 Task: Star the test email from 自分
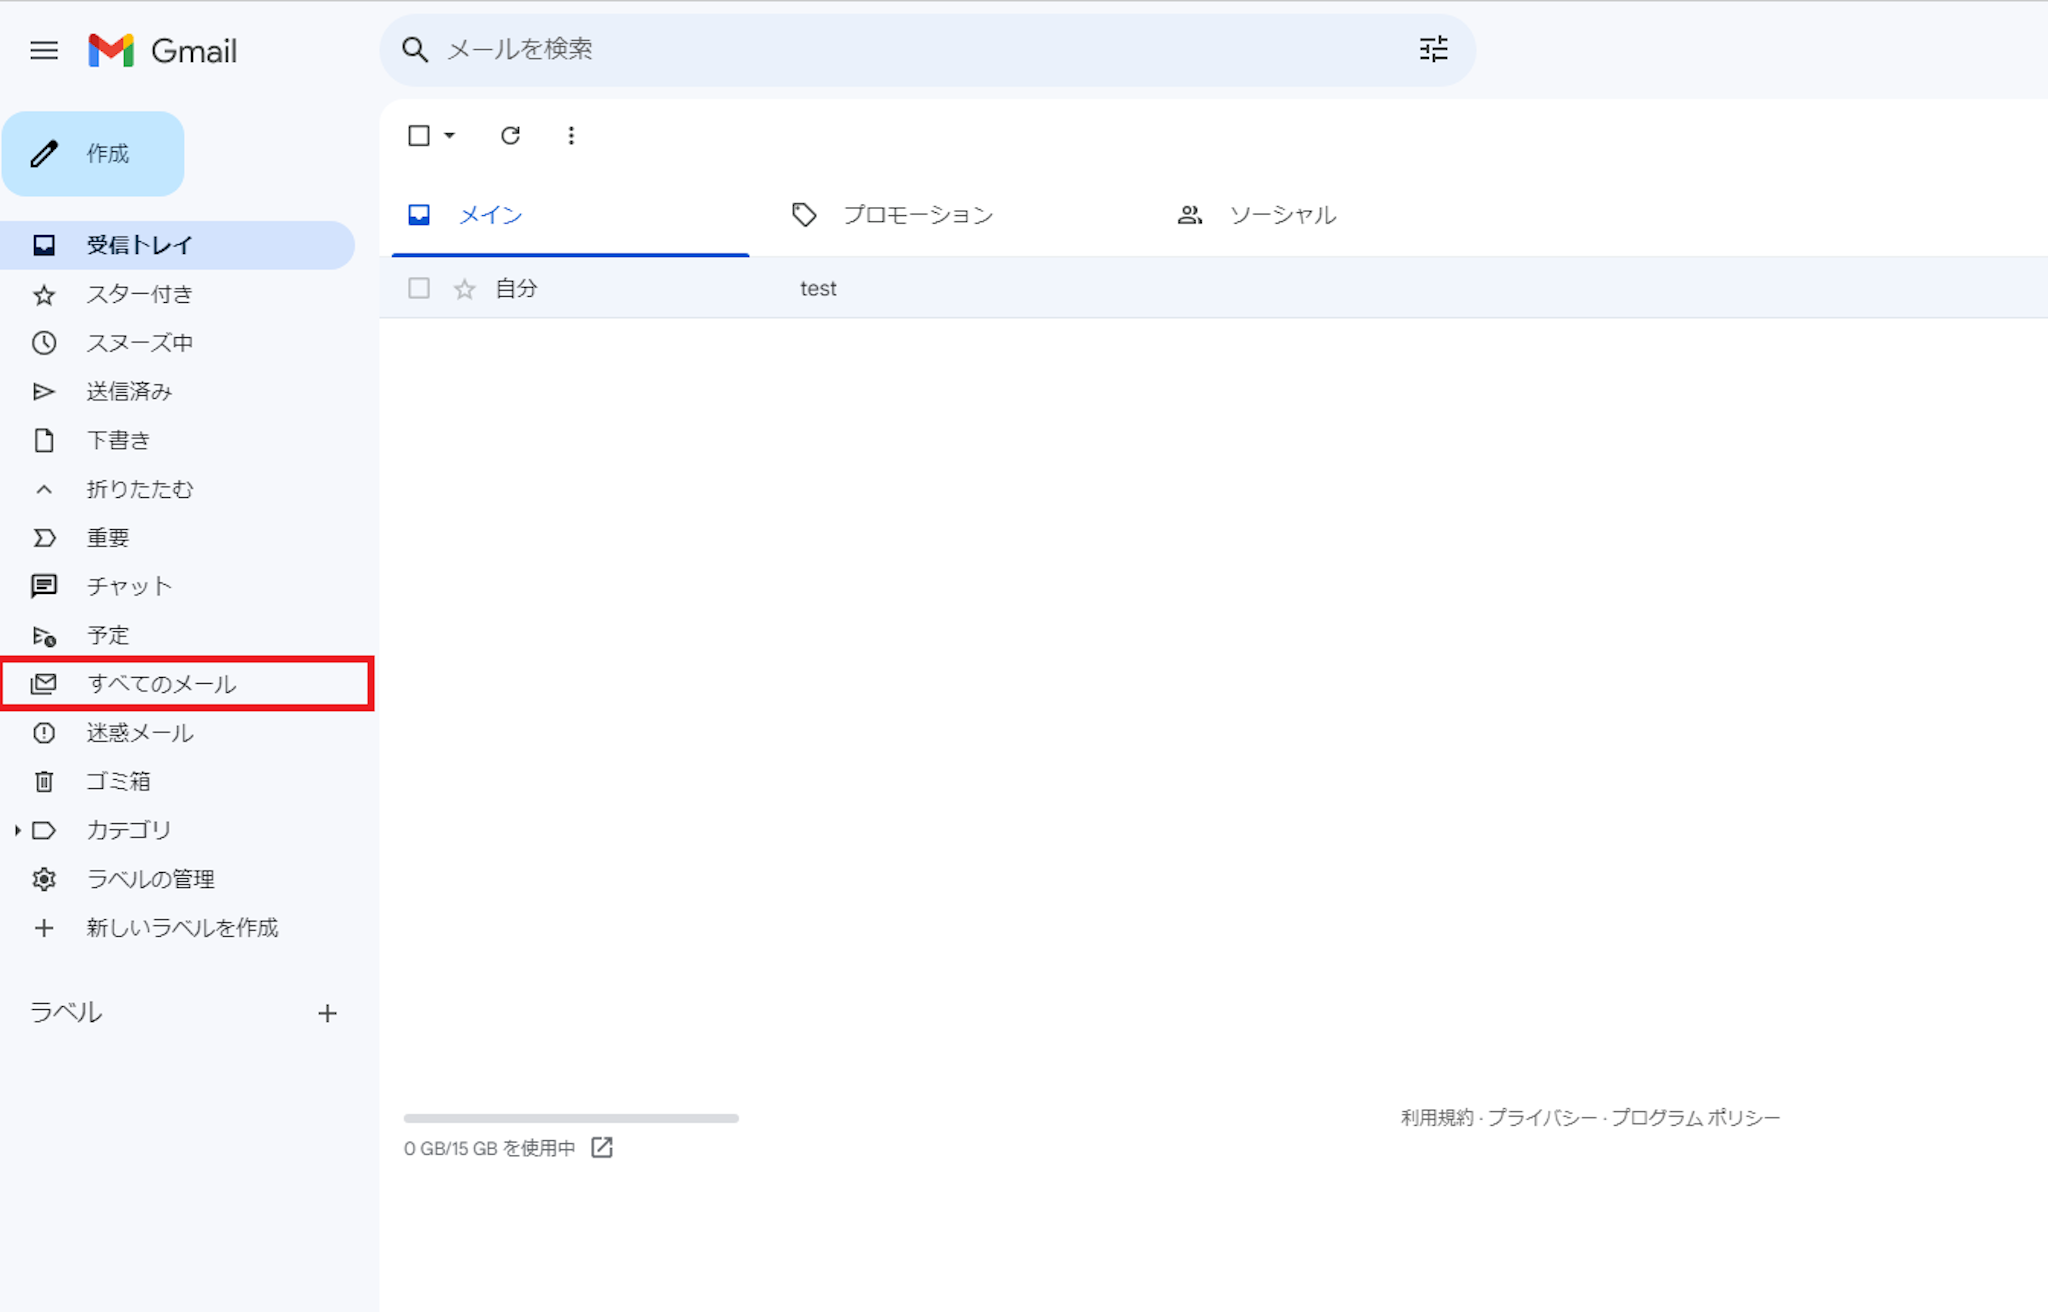coord(464,289)
